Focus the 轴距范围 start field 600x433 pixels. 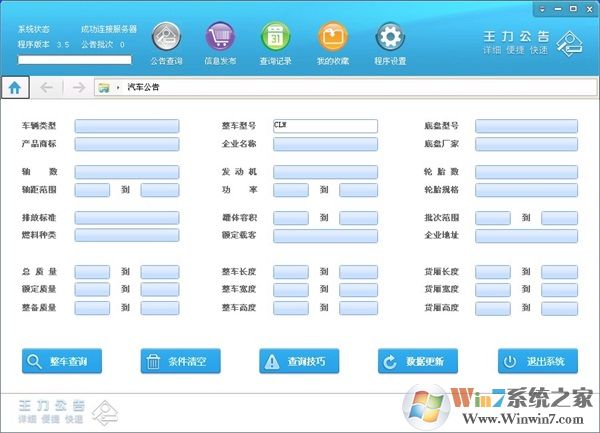point(92,190)
